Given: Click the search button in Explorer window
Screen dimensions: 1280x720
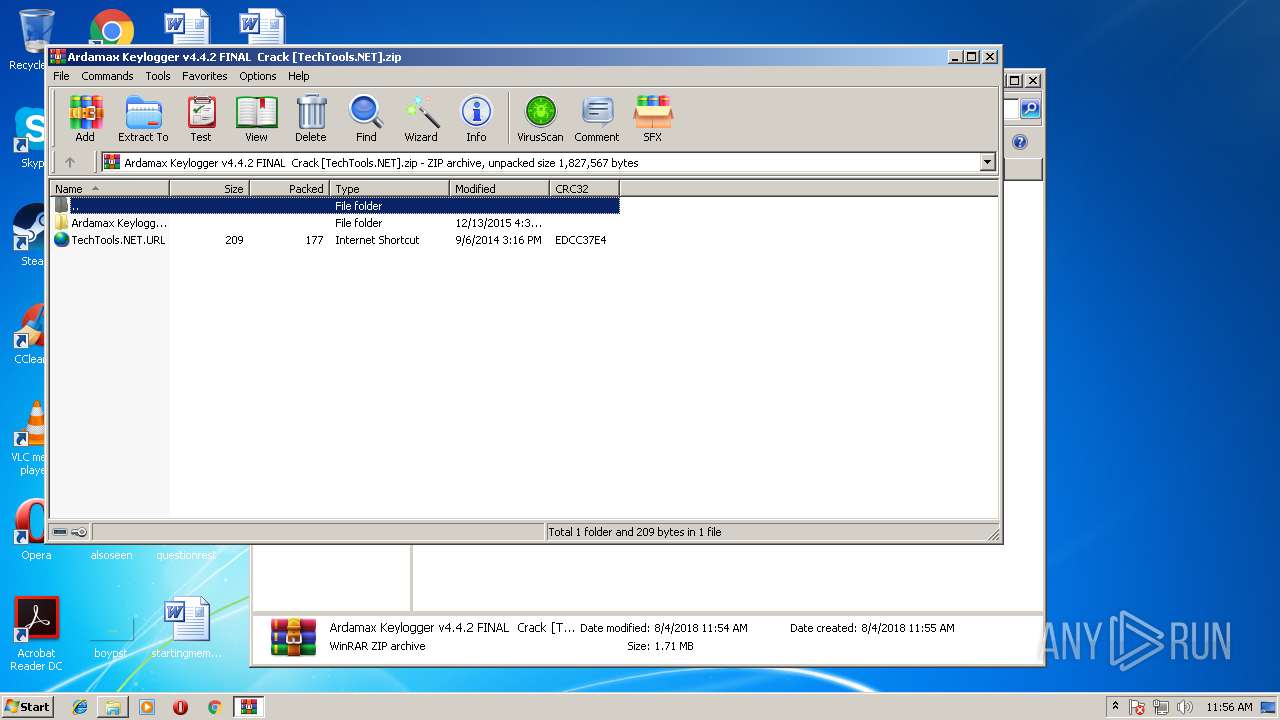Looking at the screenshot, I should (x=1029, y=109).
